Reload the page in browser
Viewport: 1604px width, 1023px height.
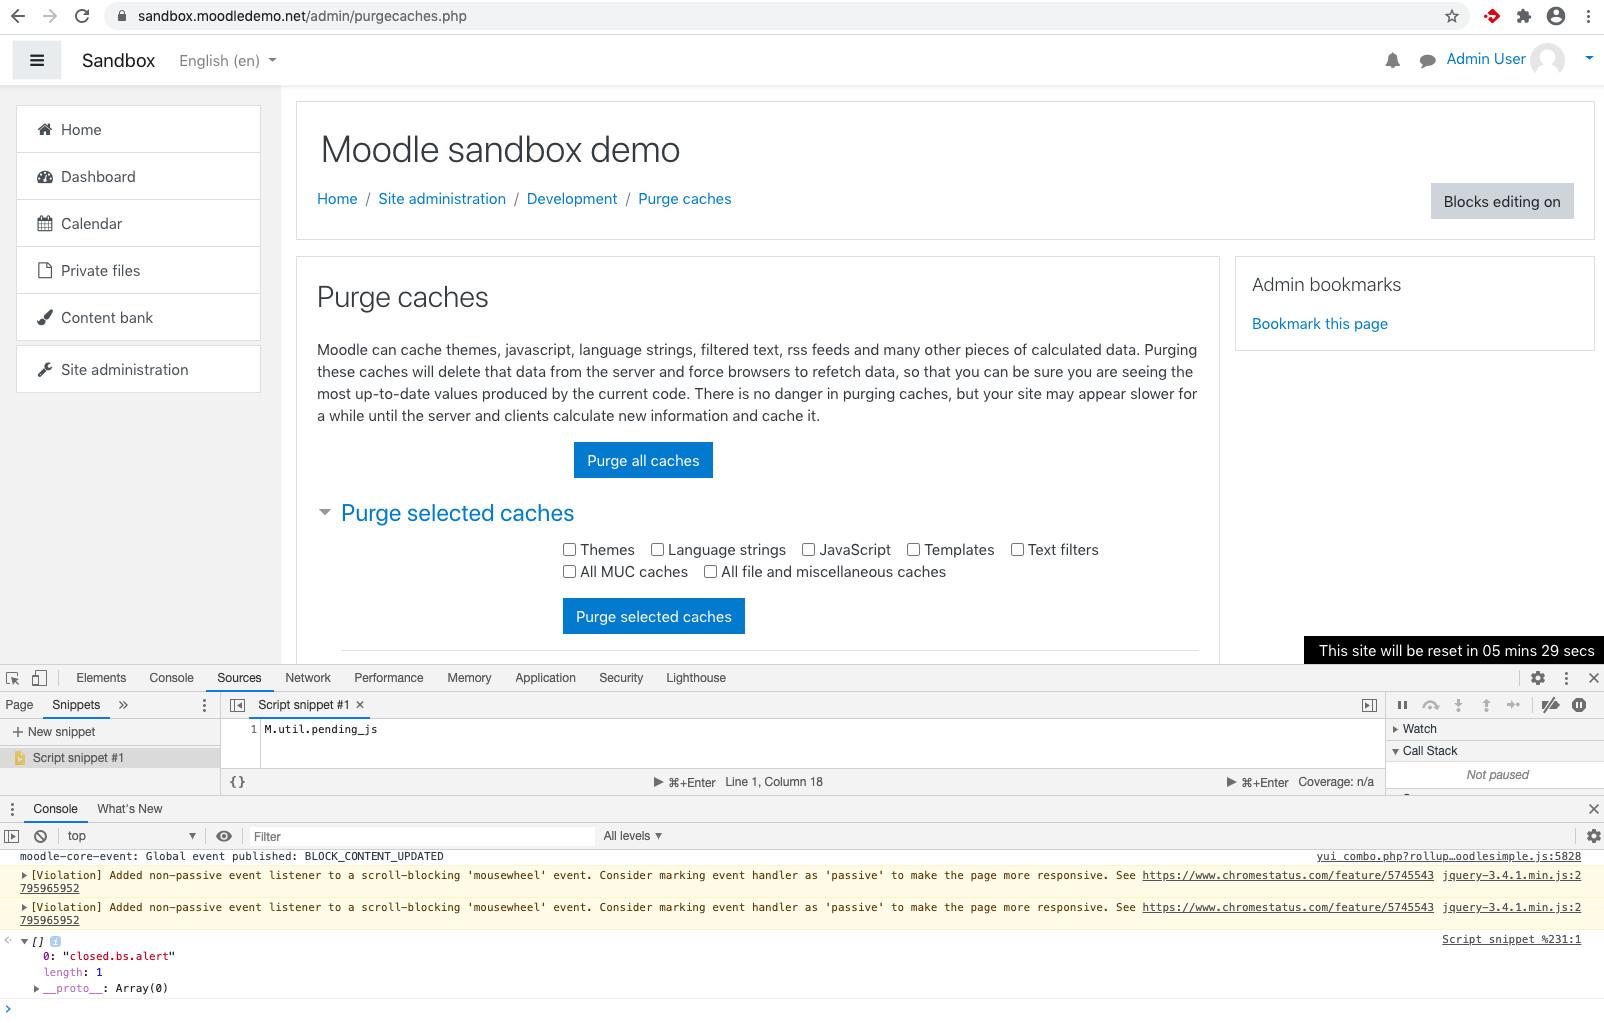[x=82, y=16]
